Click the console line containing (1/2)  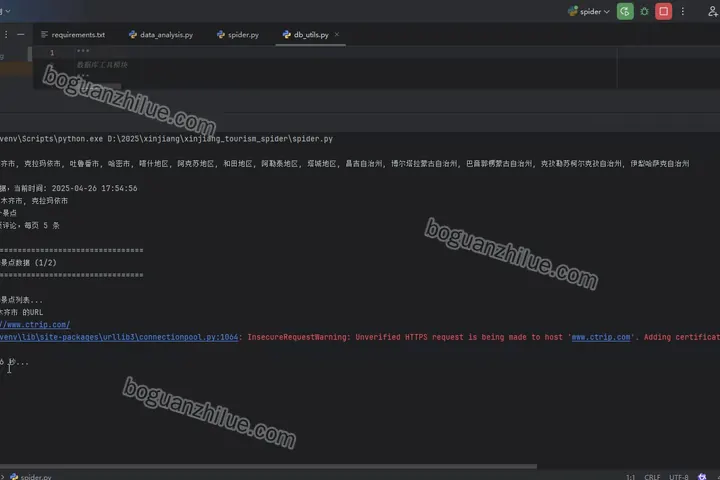pos(28,263)
